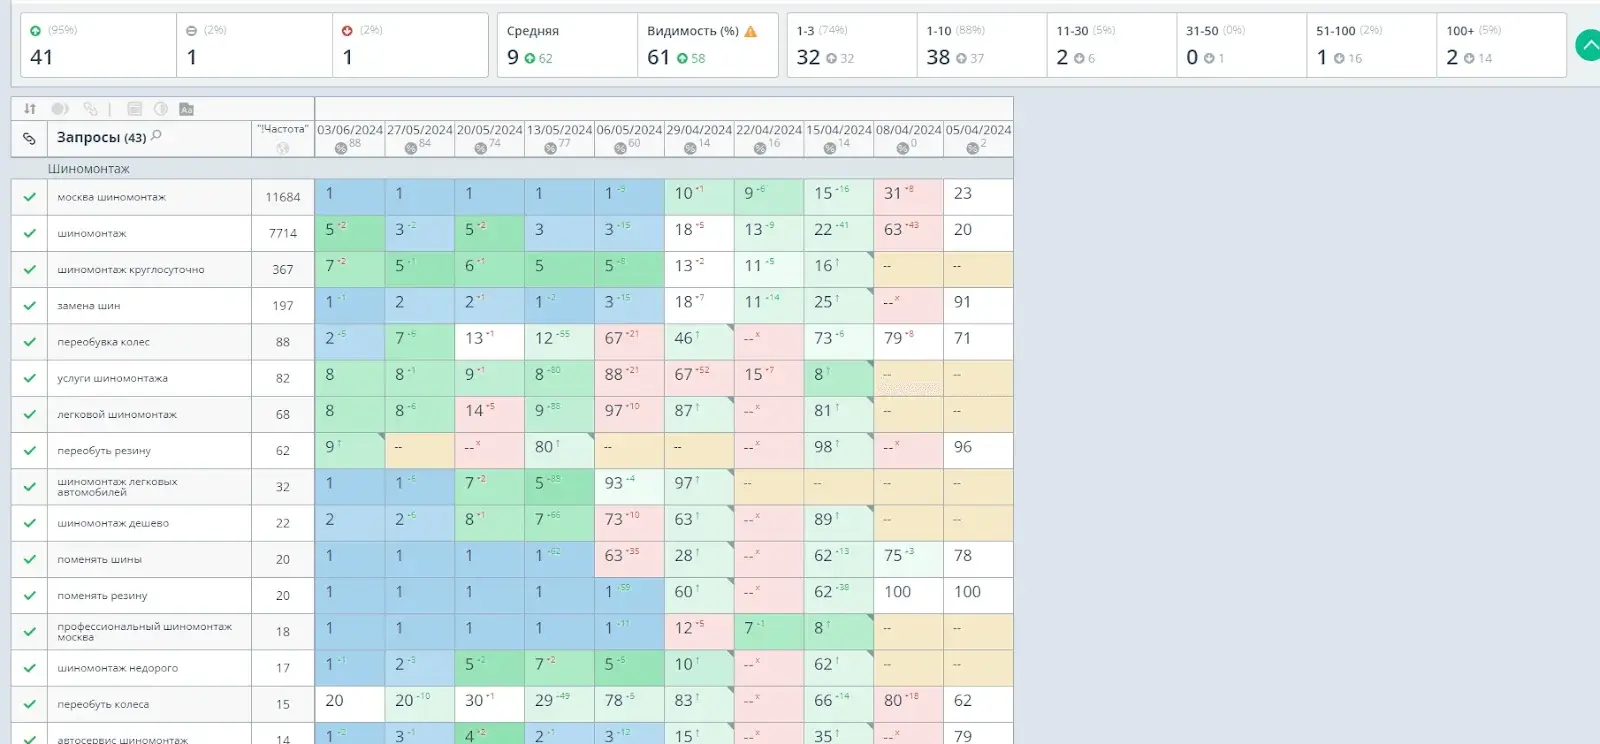Click the поменять резину keyword

click(102, 596)
